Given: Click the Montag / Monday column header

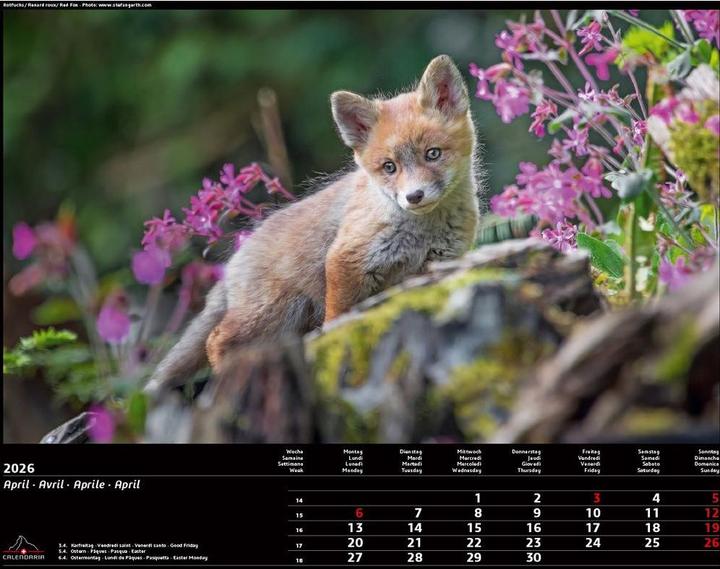Looking at the screenshot, I should coord(353,461).
